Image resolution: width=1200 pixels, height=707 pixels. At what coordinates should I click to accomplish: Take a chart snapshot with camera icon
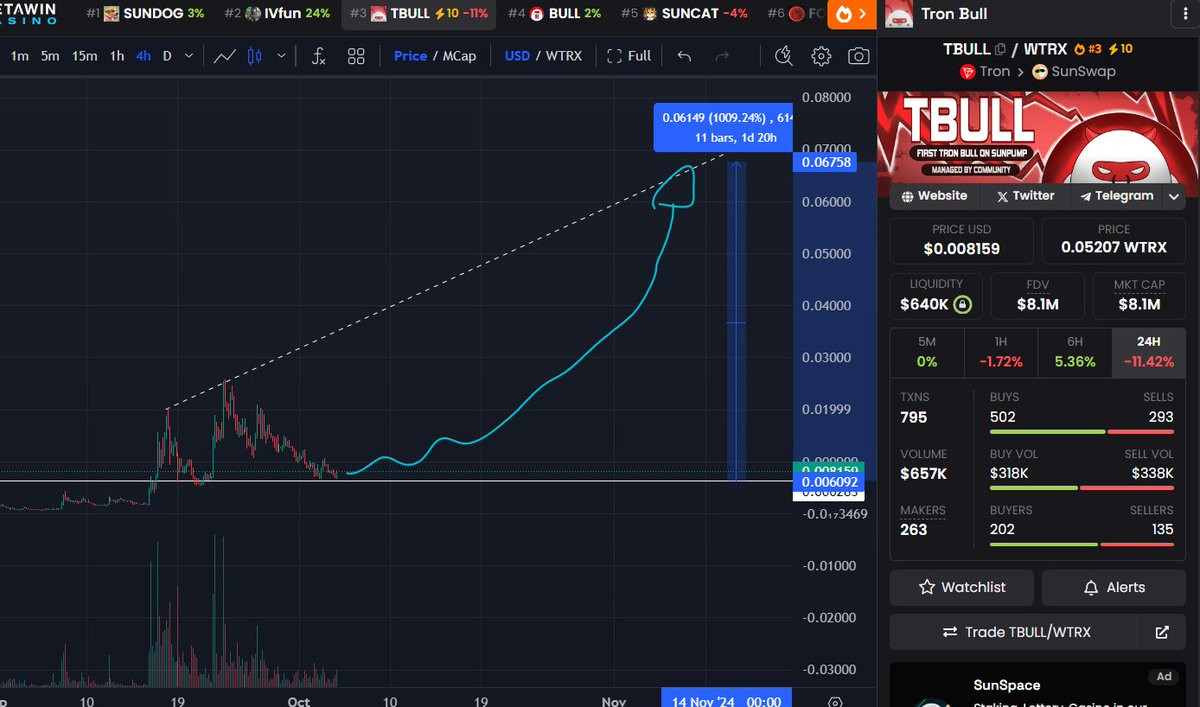pyautogui.click(x=858, y=56)
